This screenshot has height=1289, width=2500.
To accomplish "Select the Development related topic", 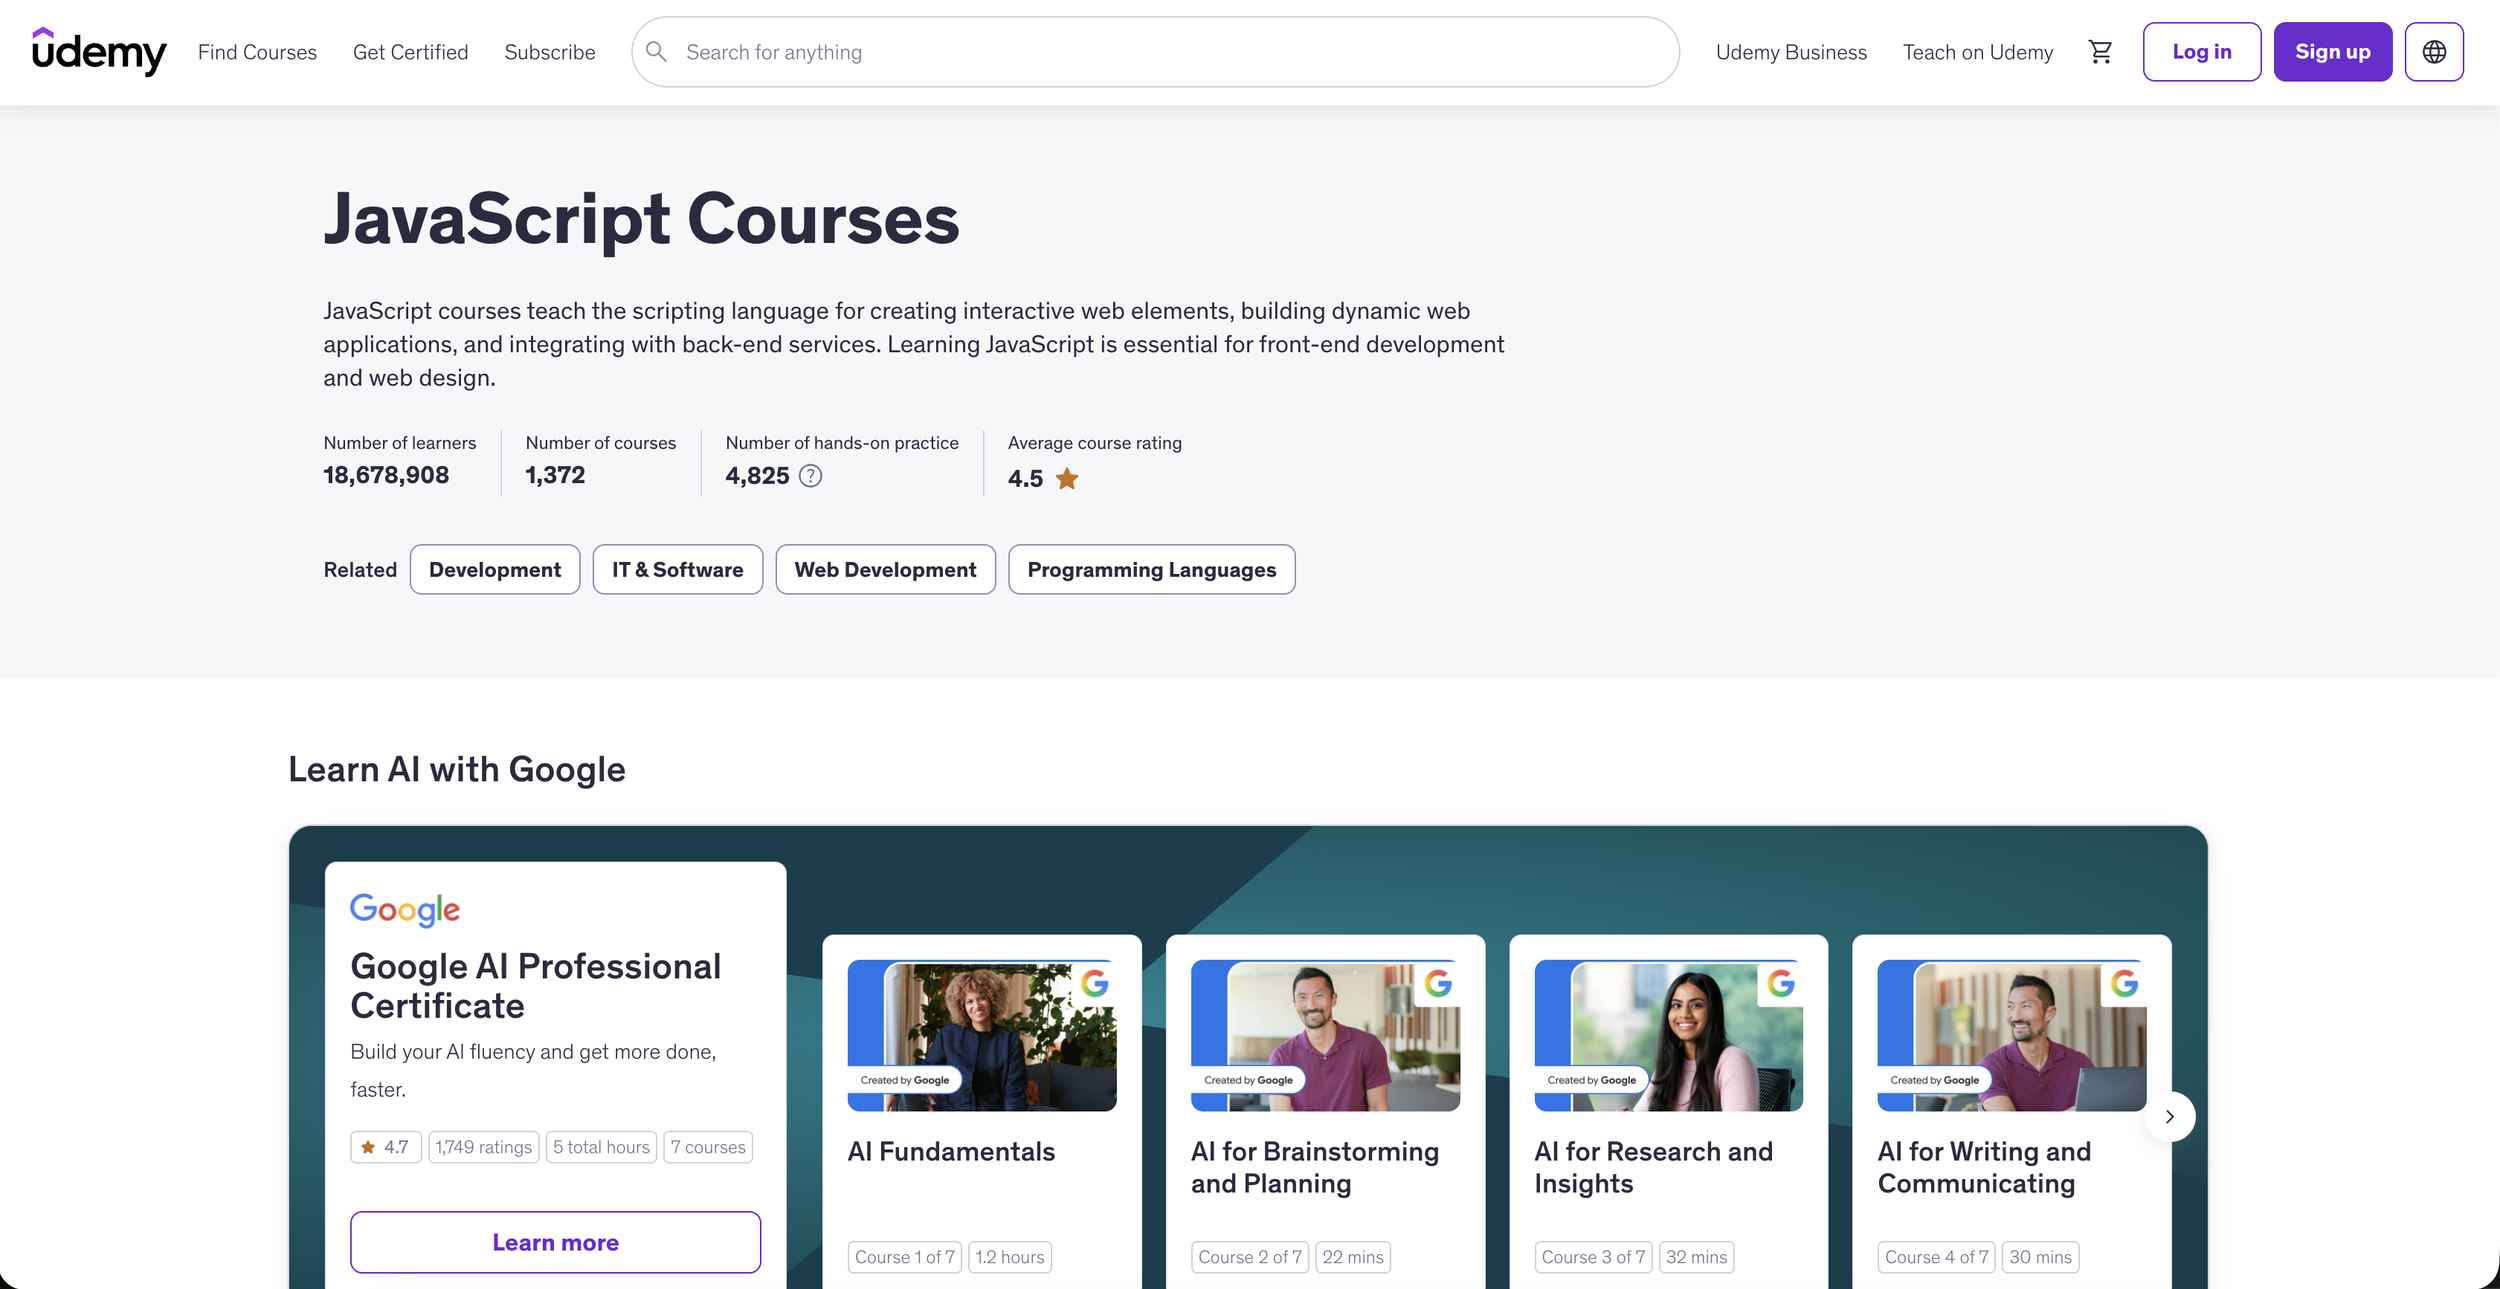I will coord(495,570).
